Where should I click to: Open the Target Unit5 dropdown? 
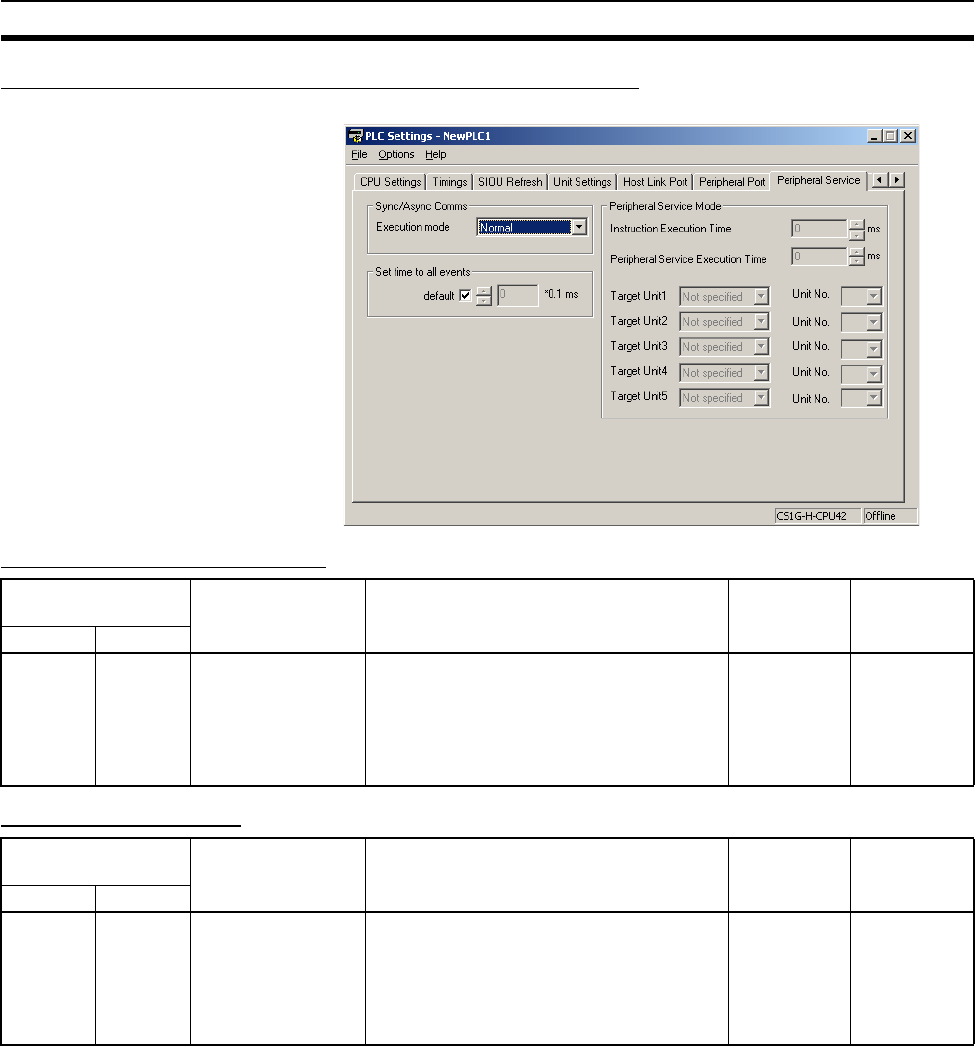[724, 398]
